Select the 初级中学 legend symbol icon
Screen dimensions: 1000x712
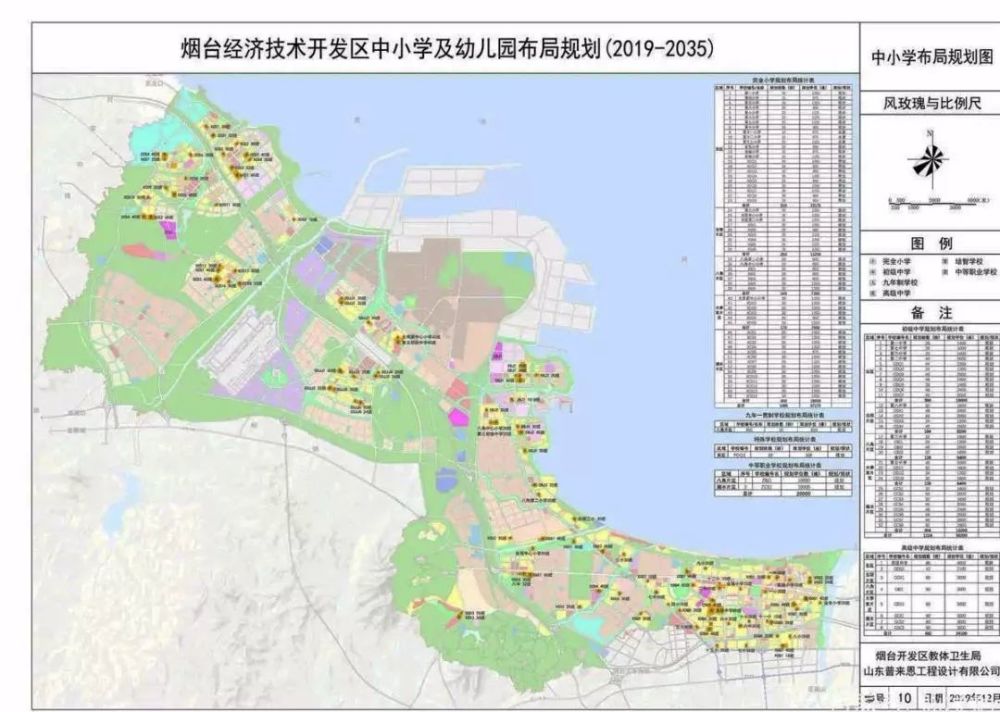tap(873, 271)
